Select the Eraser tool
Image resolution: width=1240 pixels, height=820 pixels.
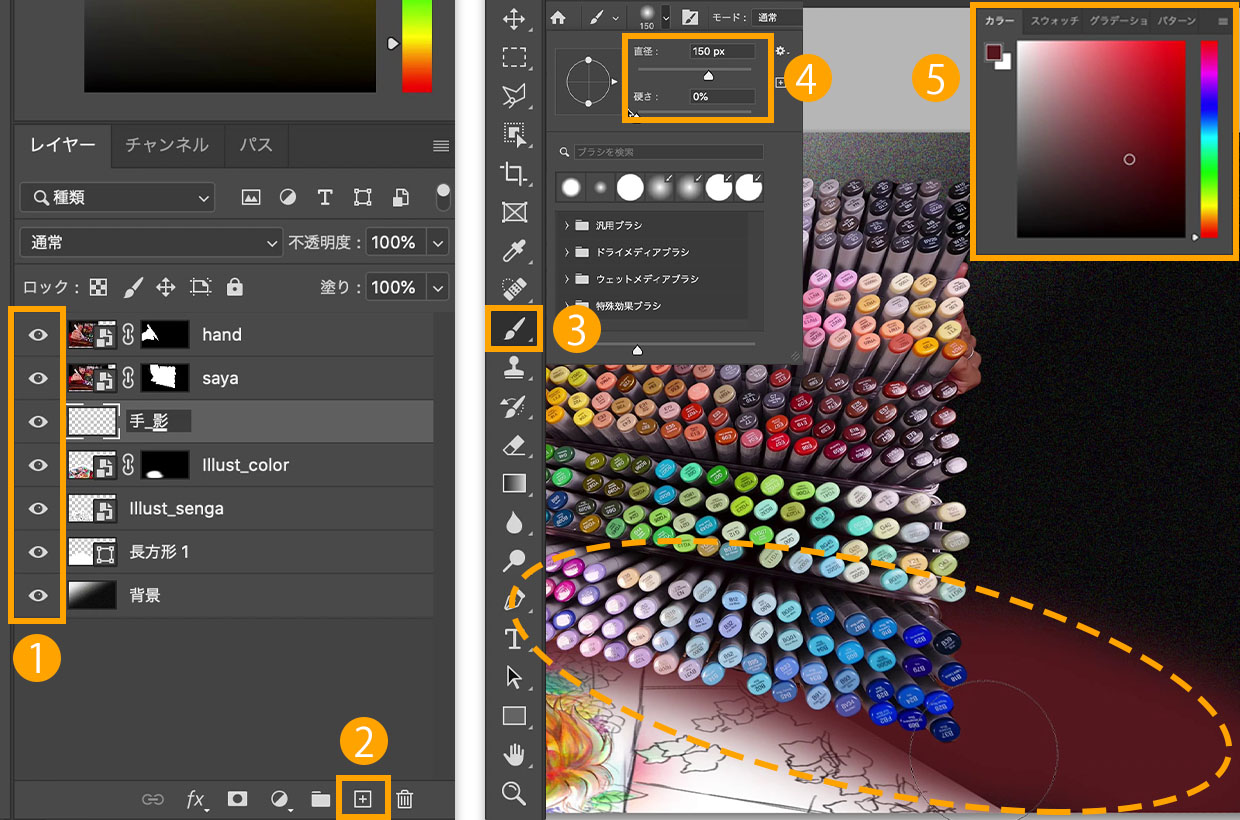point(514,444)
